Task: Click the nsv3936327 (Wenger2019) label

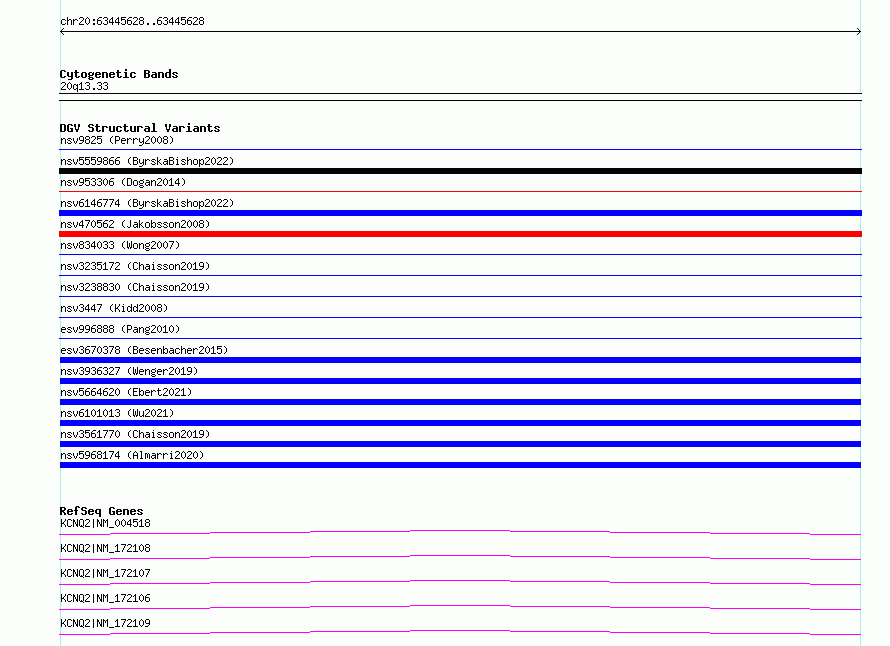Action: [129, 371]
